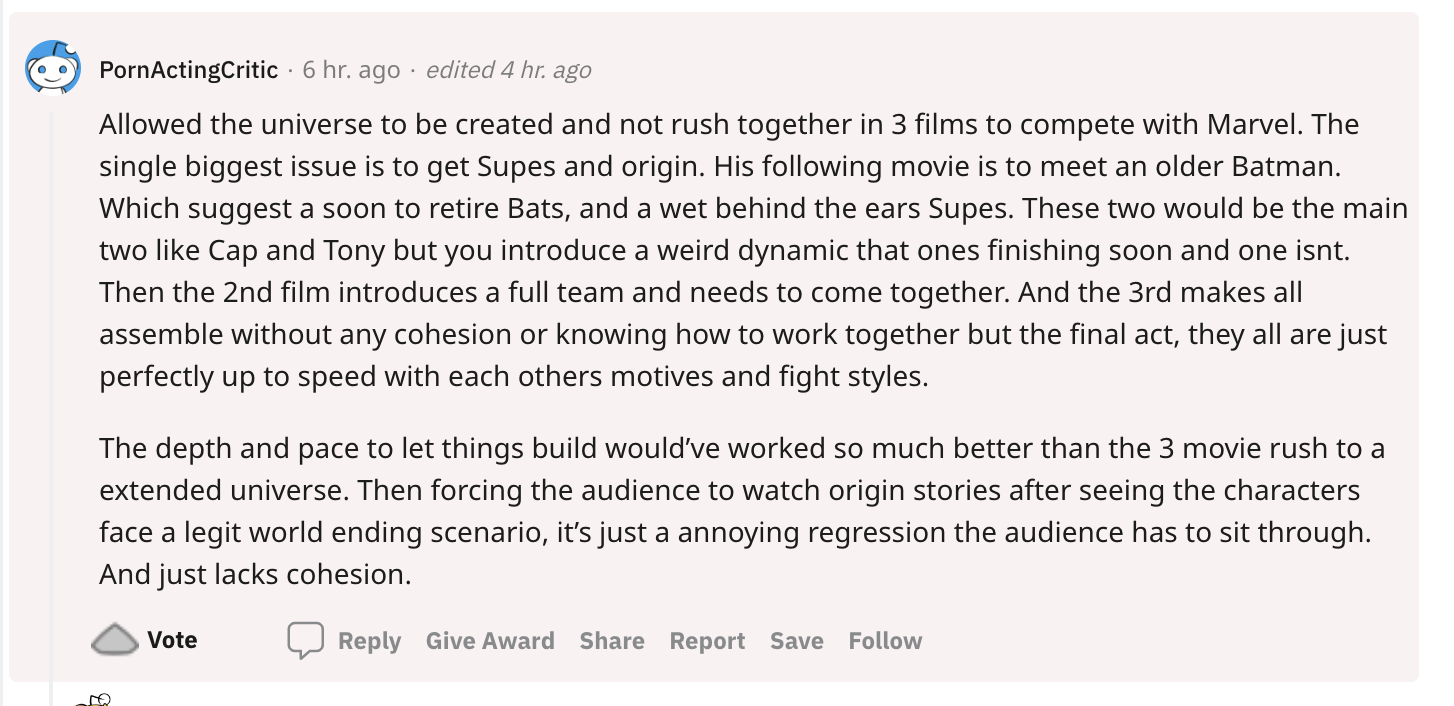Viewport: 1454px width, 706px height.
Task: Report this comment
Action: (x=707, y=641)
